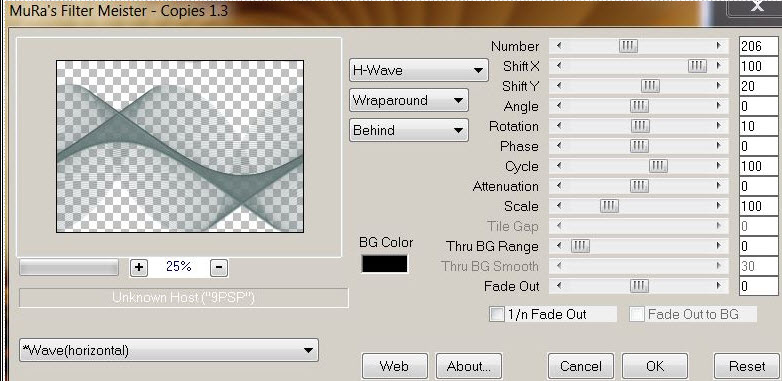Enable the 1/n Fade Out checkbox
The height and width of the screenshot is (381, 782).
click(496, 314)
